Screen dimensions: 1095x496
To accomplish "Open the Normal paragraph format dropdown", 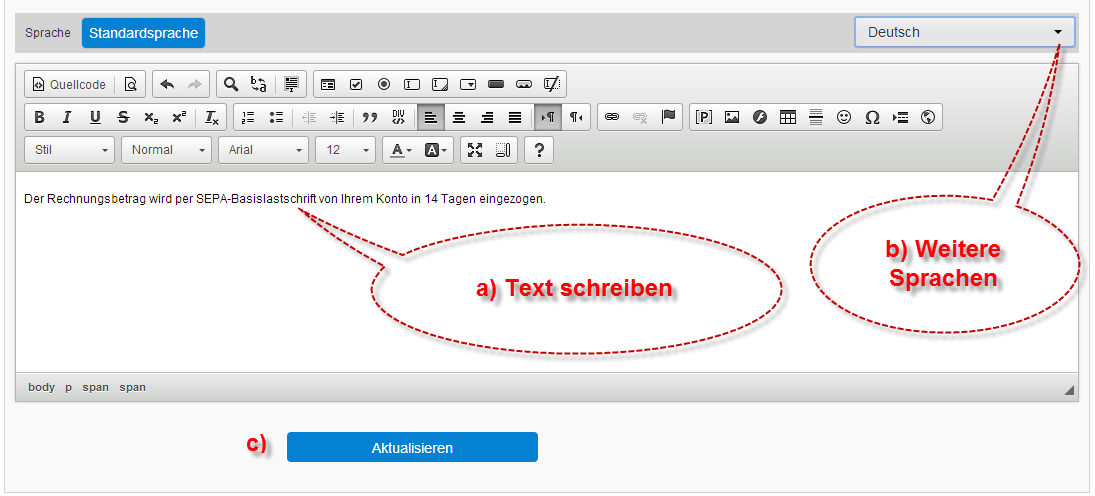I will (x=166, y=149).
